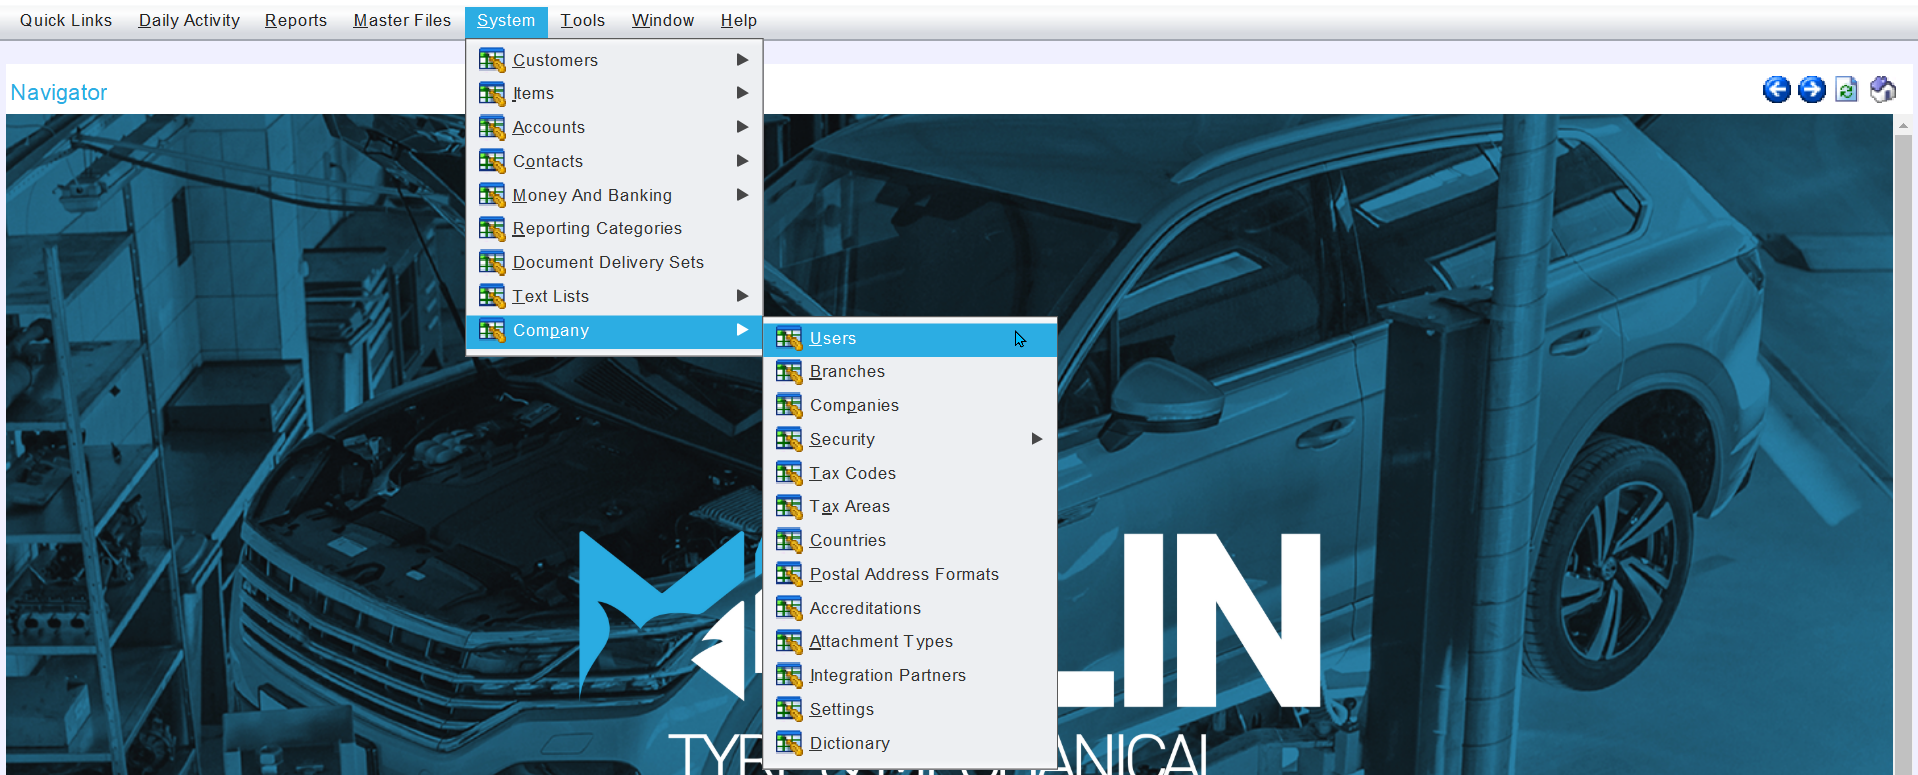Click the icon beside Tax Codes entry

pos(789,473)
